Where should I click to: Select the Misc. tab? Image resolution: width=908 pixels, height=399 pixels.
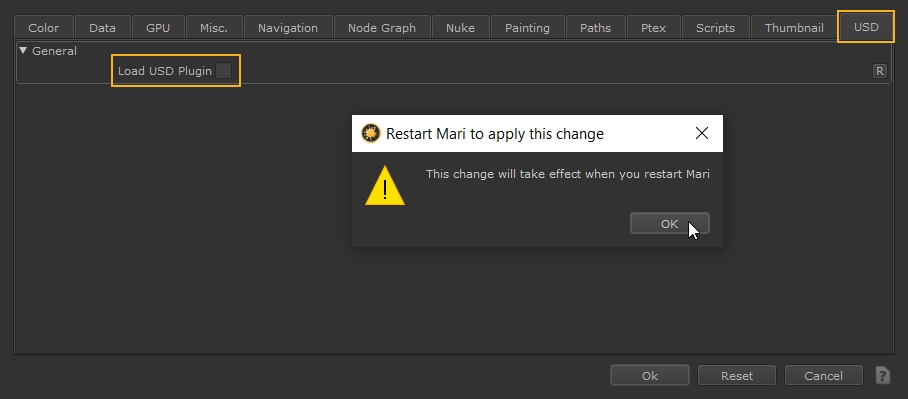(x=214, y=28)
